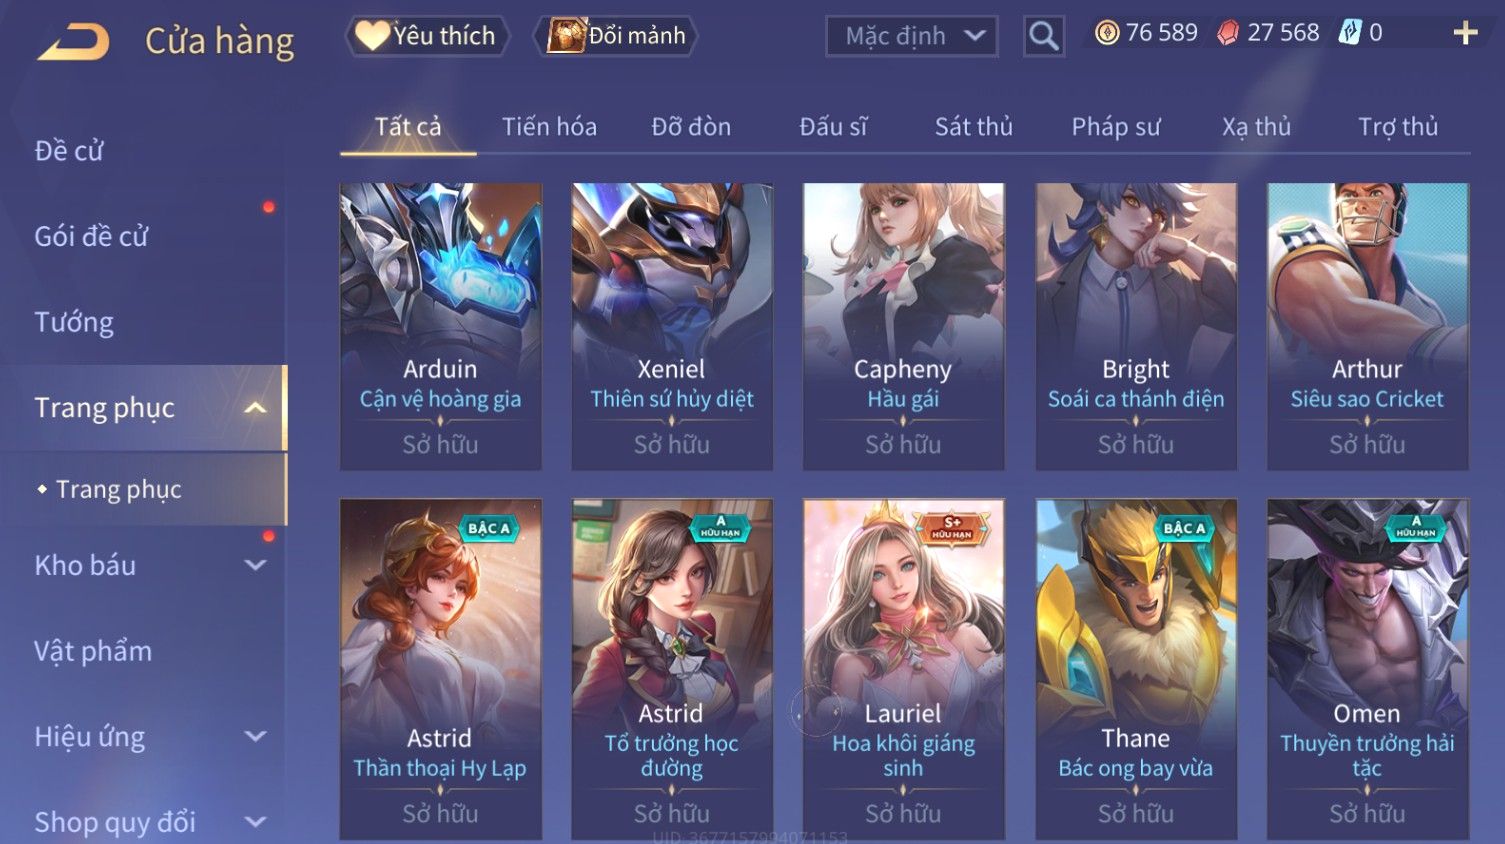Select the Tiến hóa tab
The image size is (1505, 844).
(x=549, y=127)
